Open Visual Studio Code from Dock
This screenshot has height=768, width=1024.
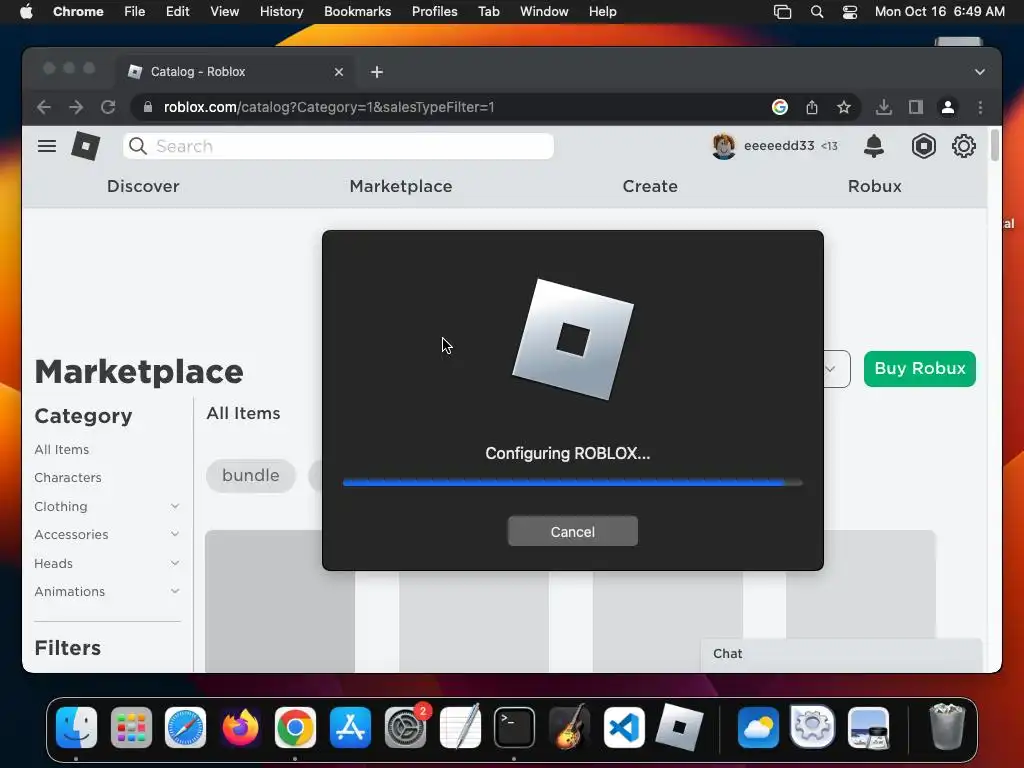click(x=624, y=728)
